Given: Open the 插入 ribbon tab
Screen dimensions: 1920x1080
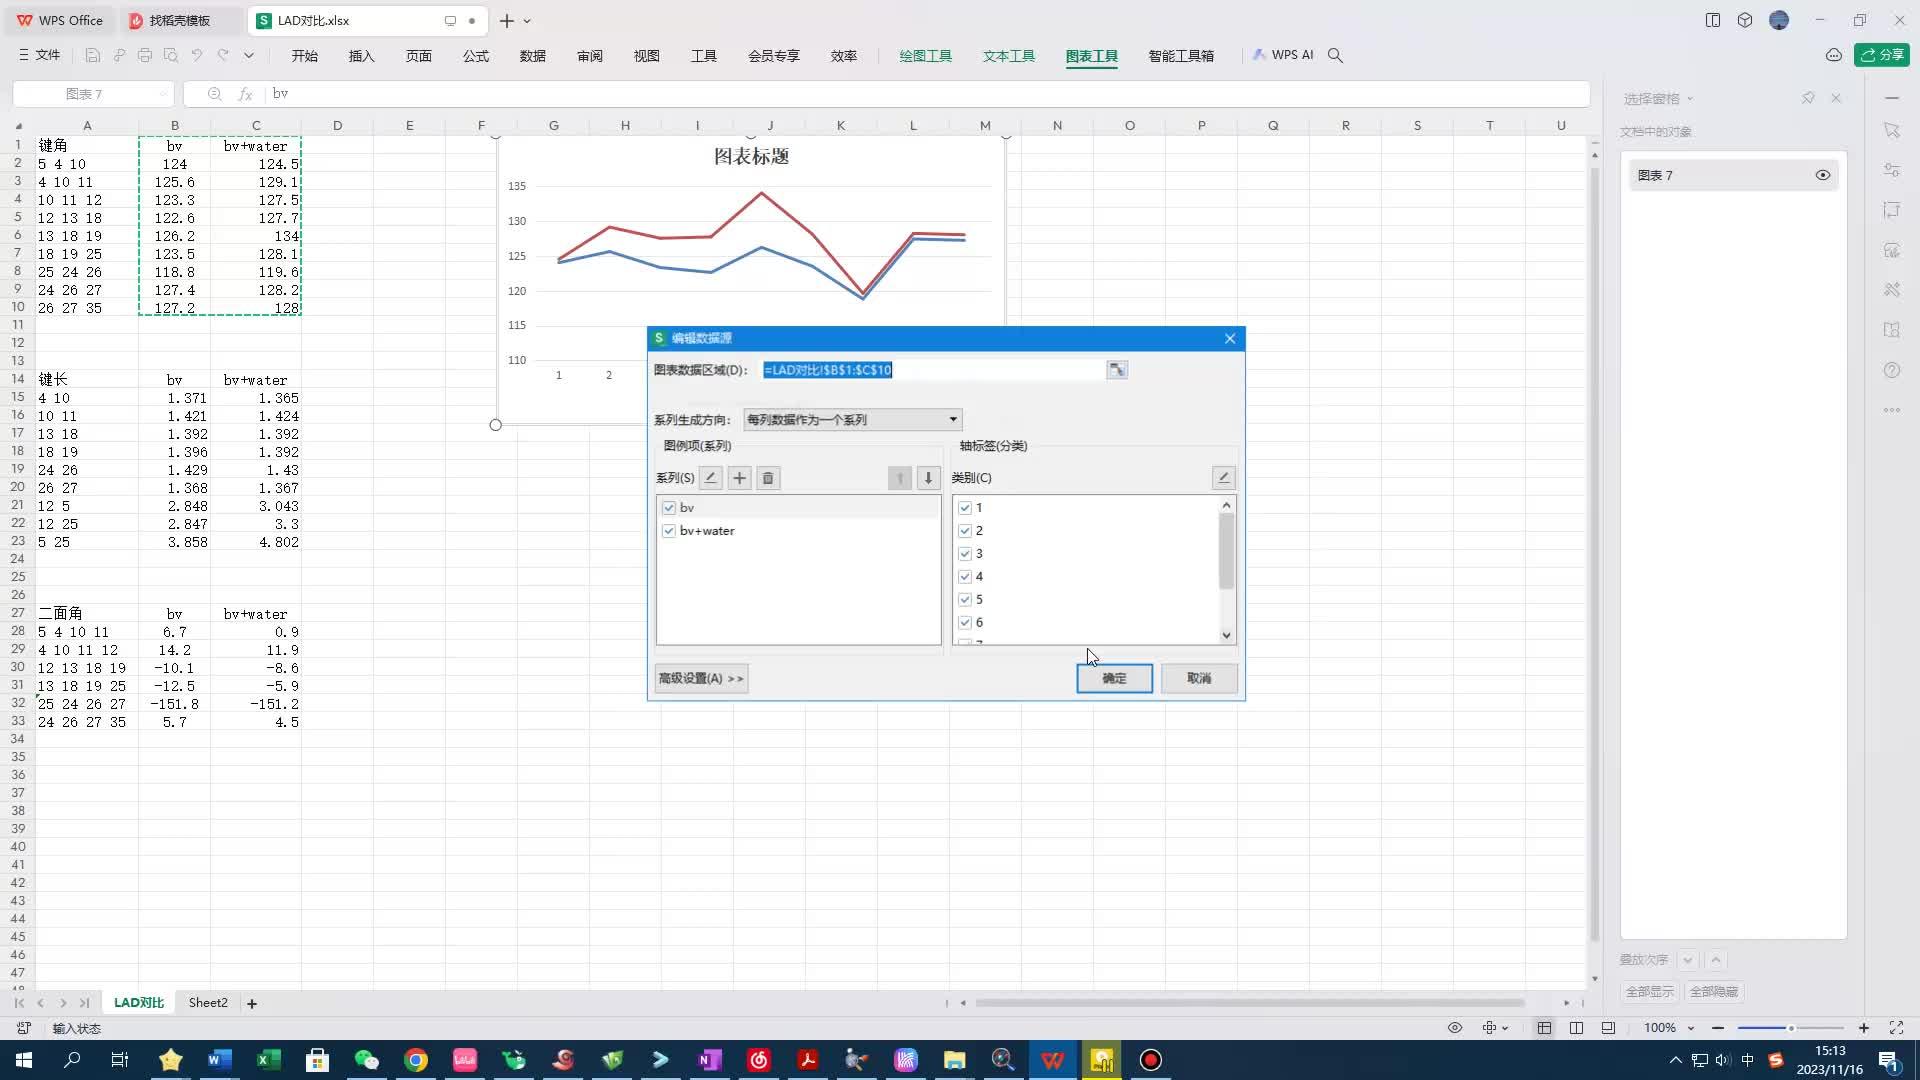Looking at the screenshot, I should coord(361,56).
